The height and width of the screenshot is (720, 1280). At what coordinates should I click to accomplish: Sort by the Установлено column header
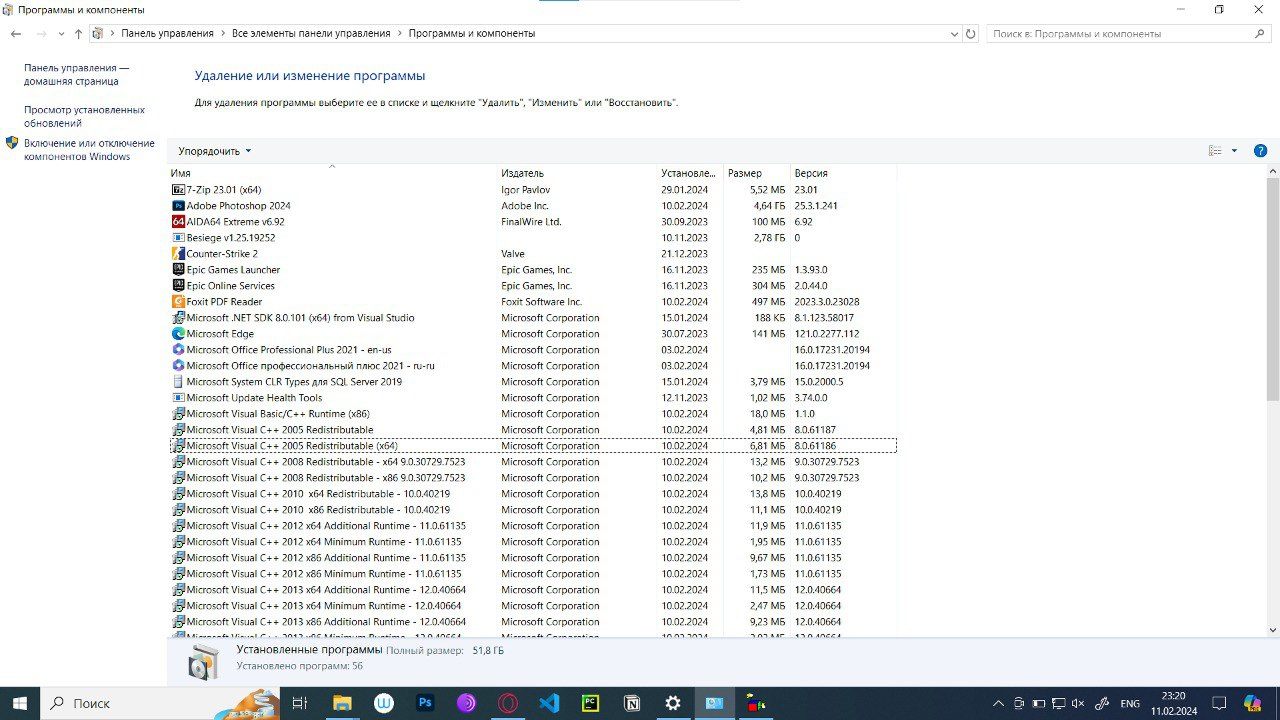pyautogui.click(x=691, y=173)
